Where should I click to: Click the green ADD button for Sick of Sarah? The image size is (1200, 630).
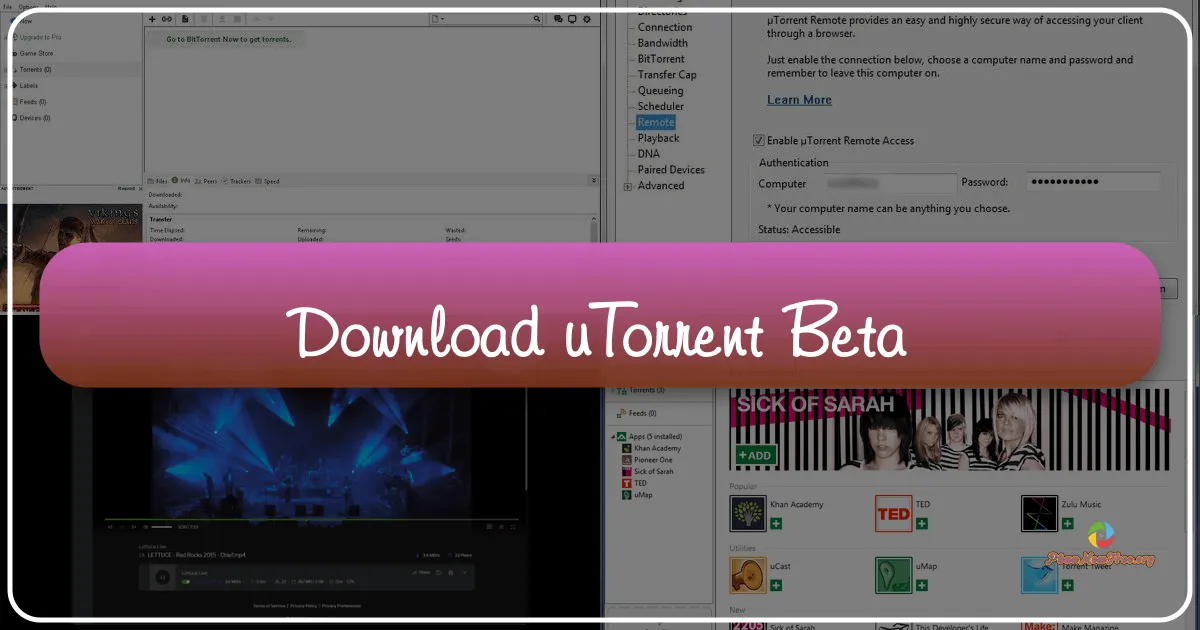[756, 455]
